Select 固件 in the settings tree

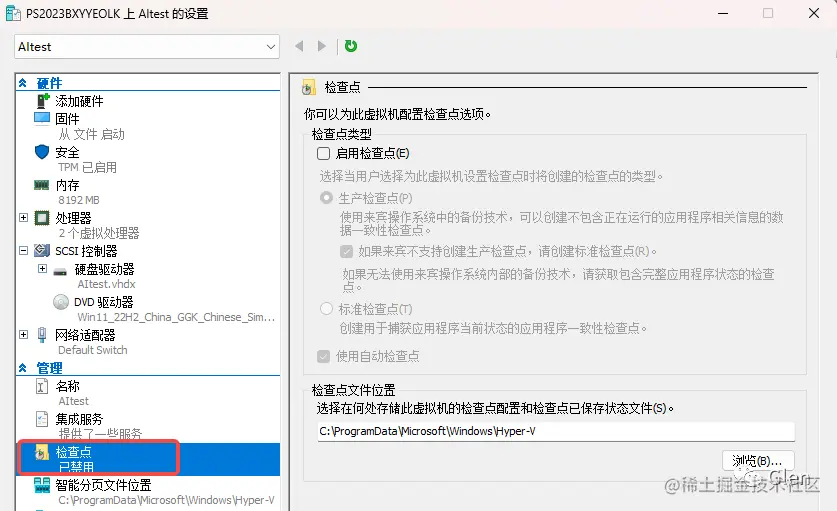pos(67,119)
